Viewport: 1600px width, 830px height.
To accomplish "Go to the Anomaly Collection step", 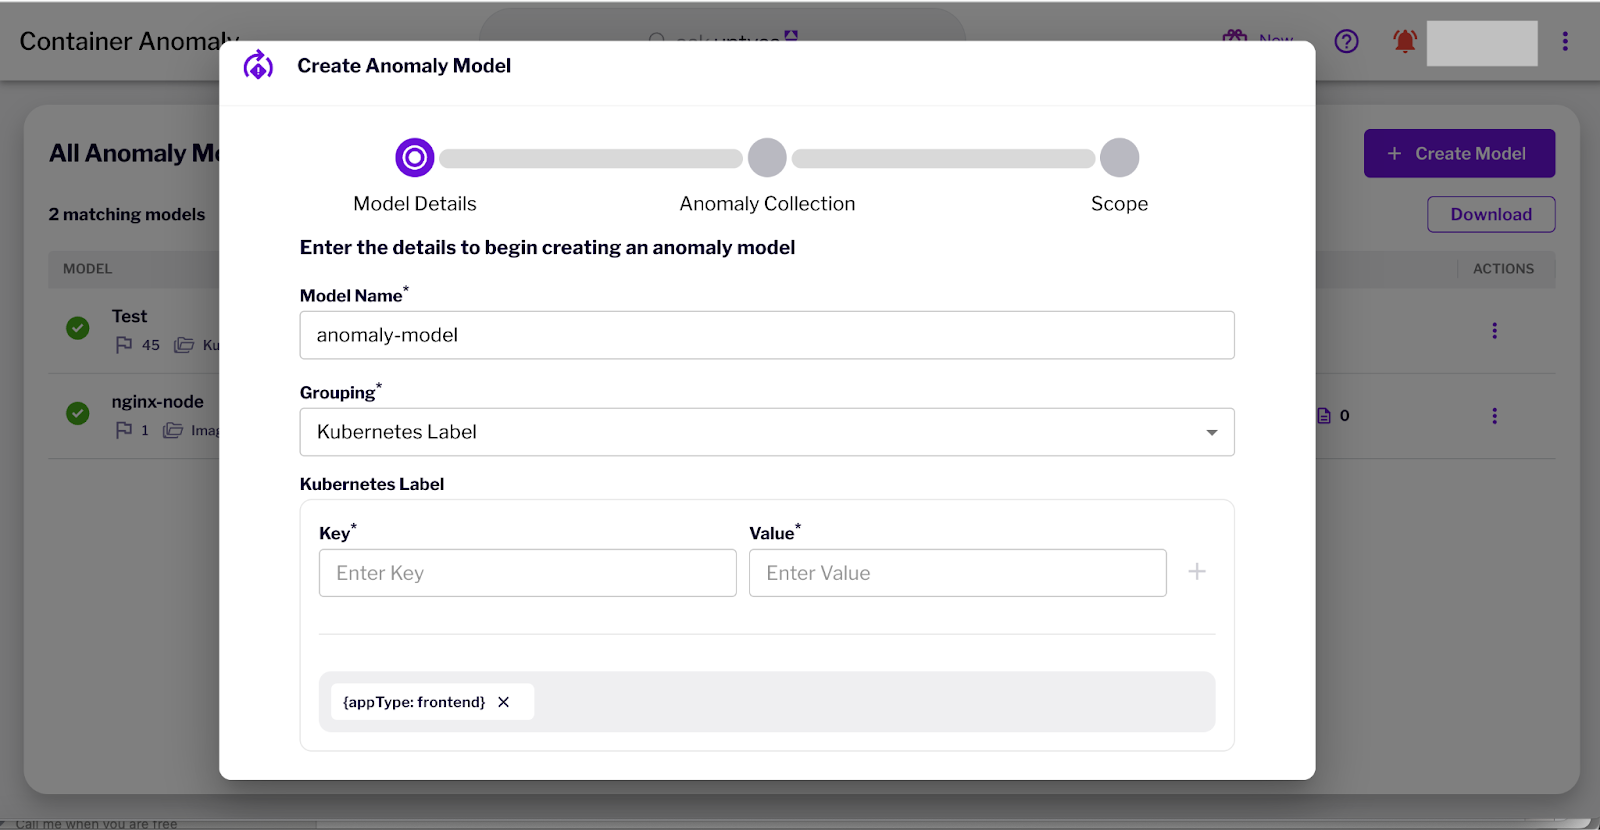I will pos(767,158).
